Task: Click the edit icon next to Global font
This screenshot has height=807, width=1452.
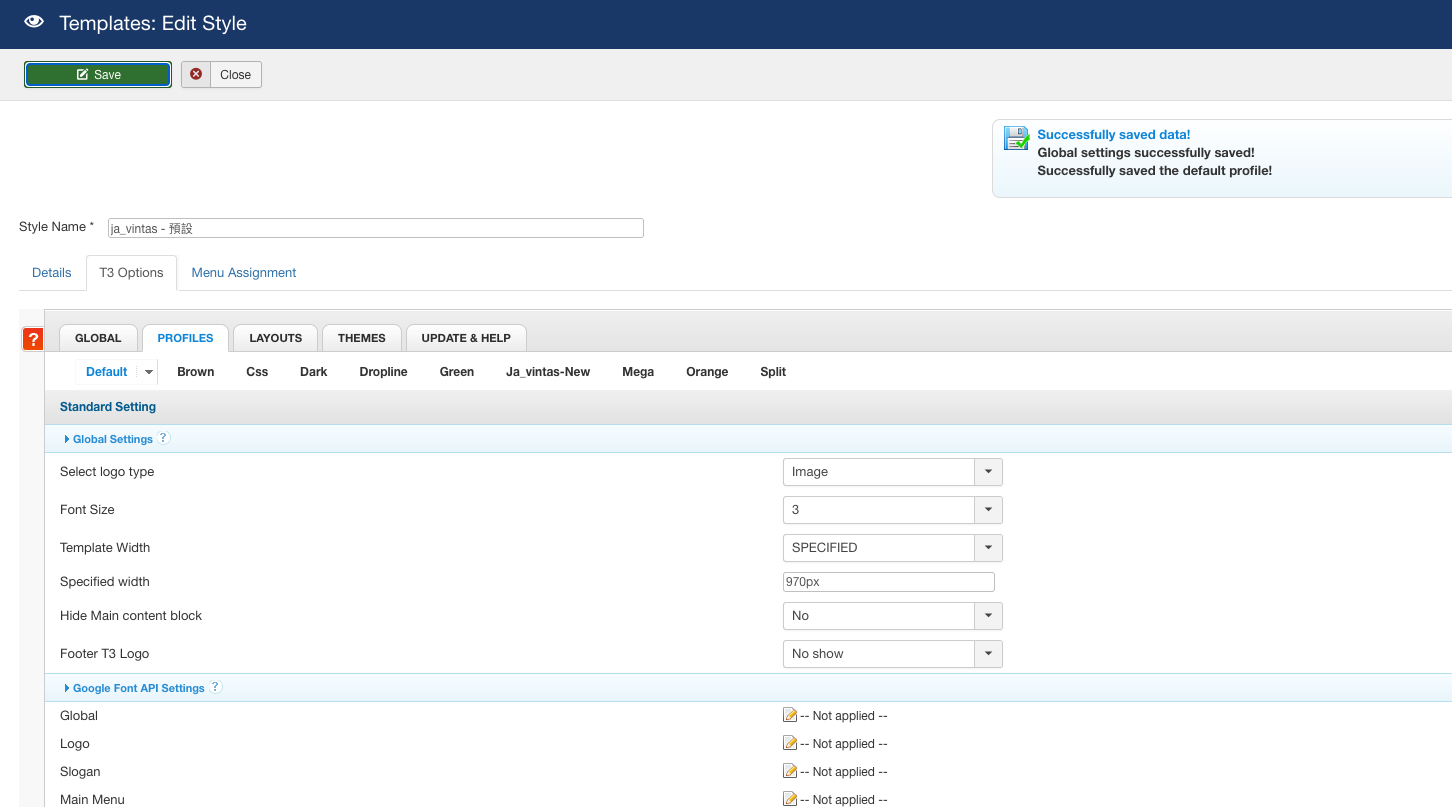Action: click(x=790, y=715)
